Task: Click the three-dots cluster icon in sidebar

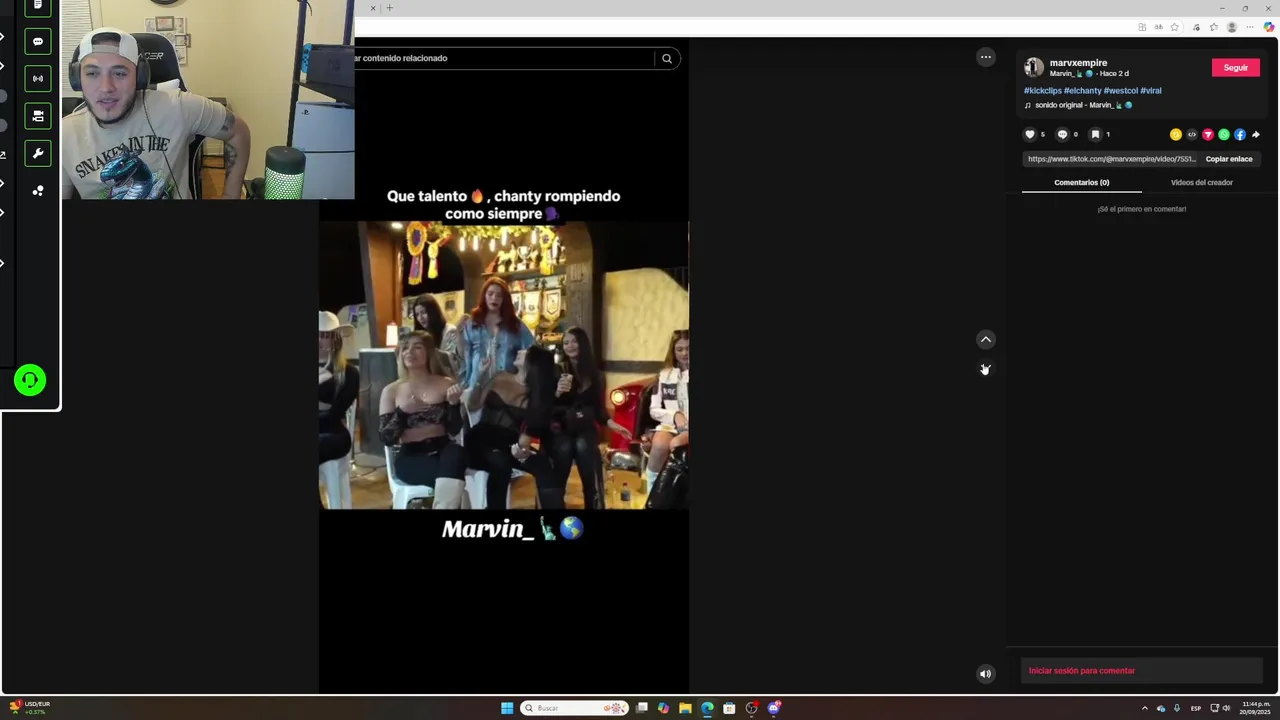Action: click(x=38, y=190)
